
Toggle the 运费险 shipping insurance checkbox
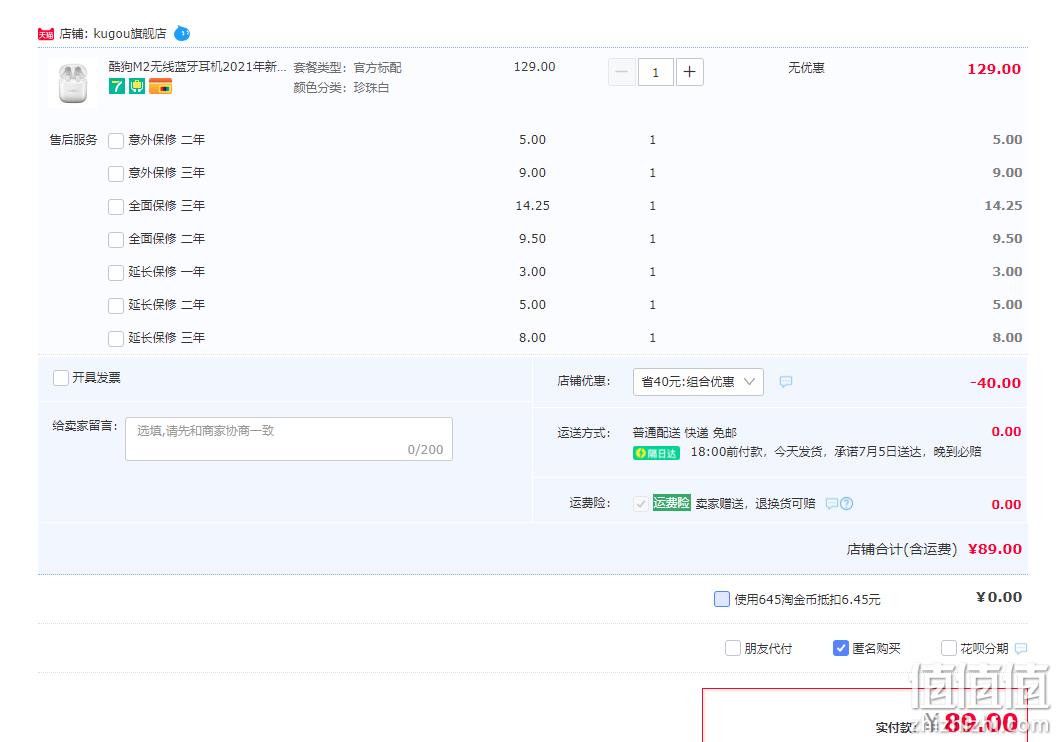click(641, 504)
